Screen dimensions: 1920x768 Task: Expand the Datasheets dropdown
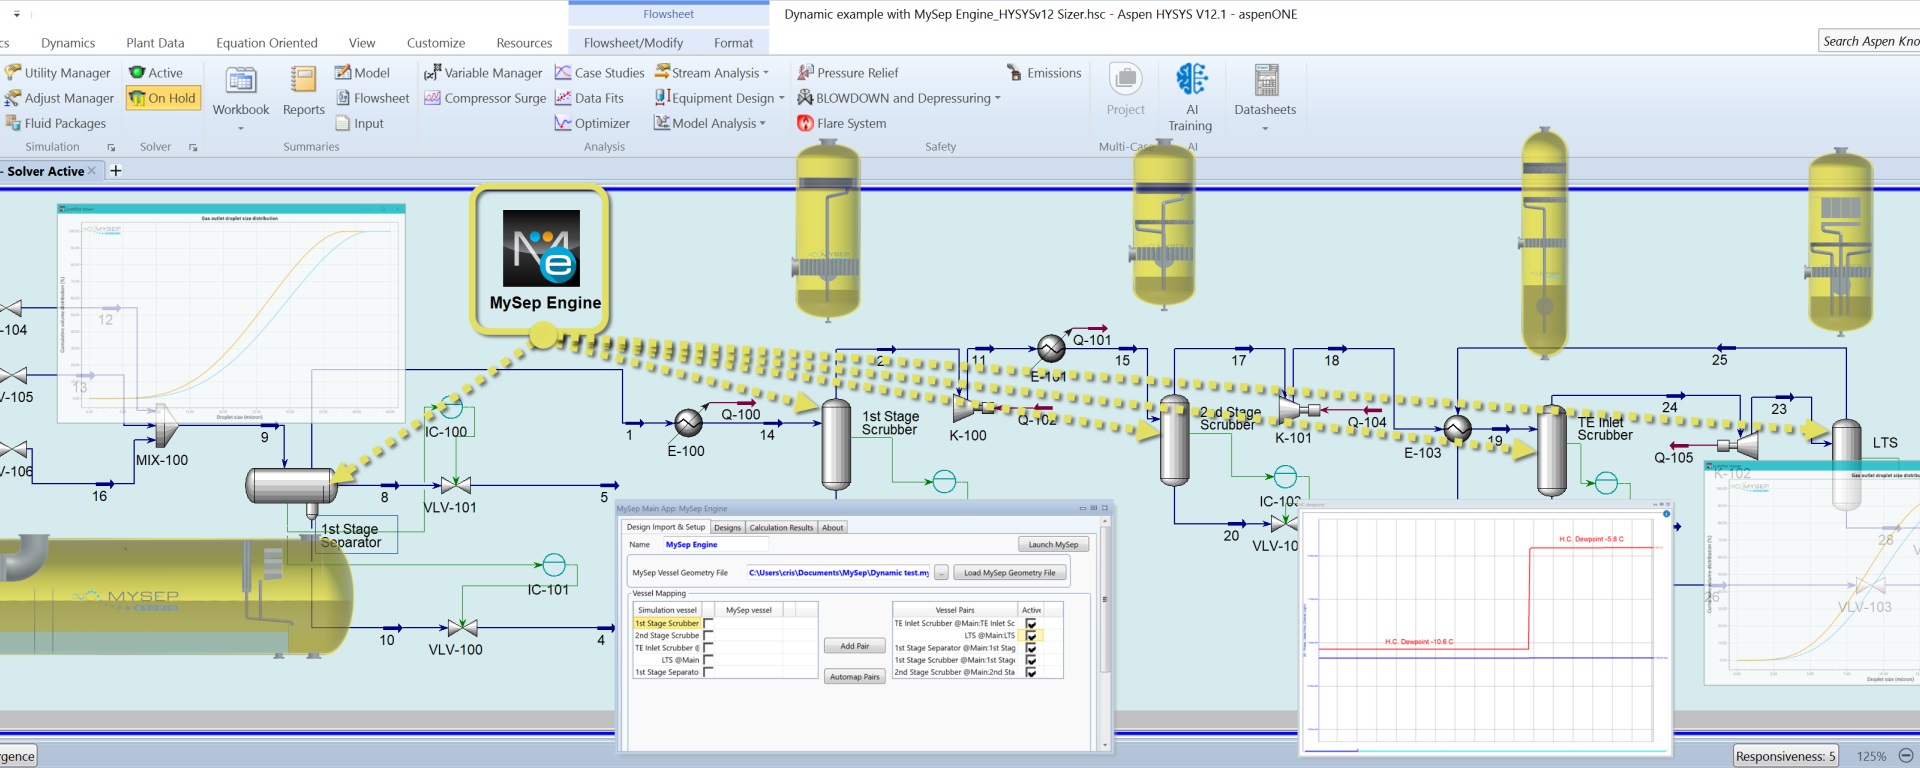1265,128
